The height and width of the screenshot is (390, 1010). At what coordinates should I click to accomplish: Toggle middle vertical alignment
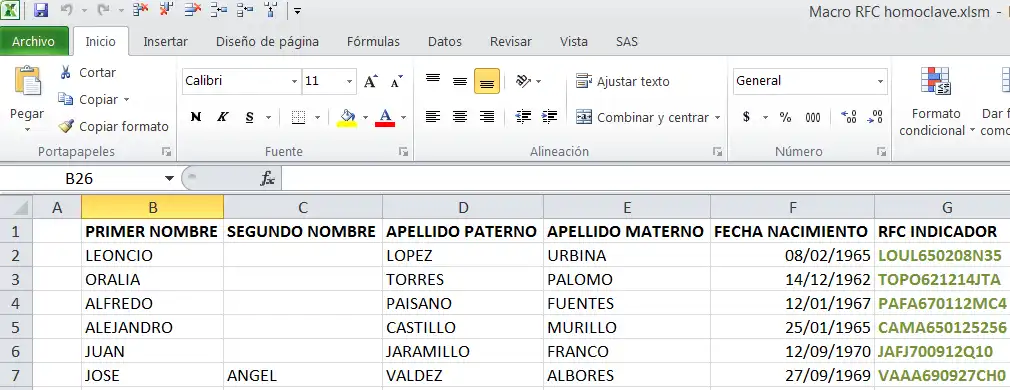(x=460, y=81)
